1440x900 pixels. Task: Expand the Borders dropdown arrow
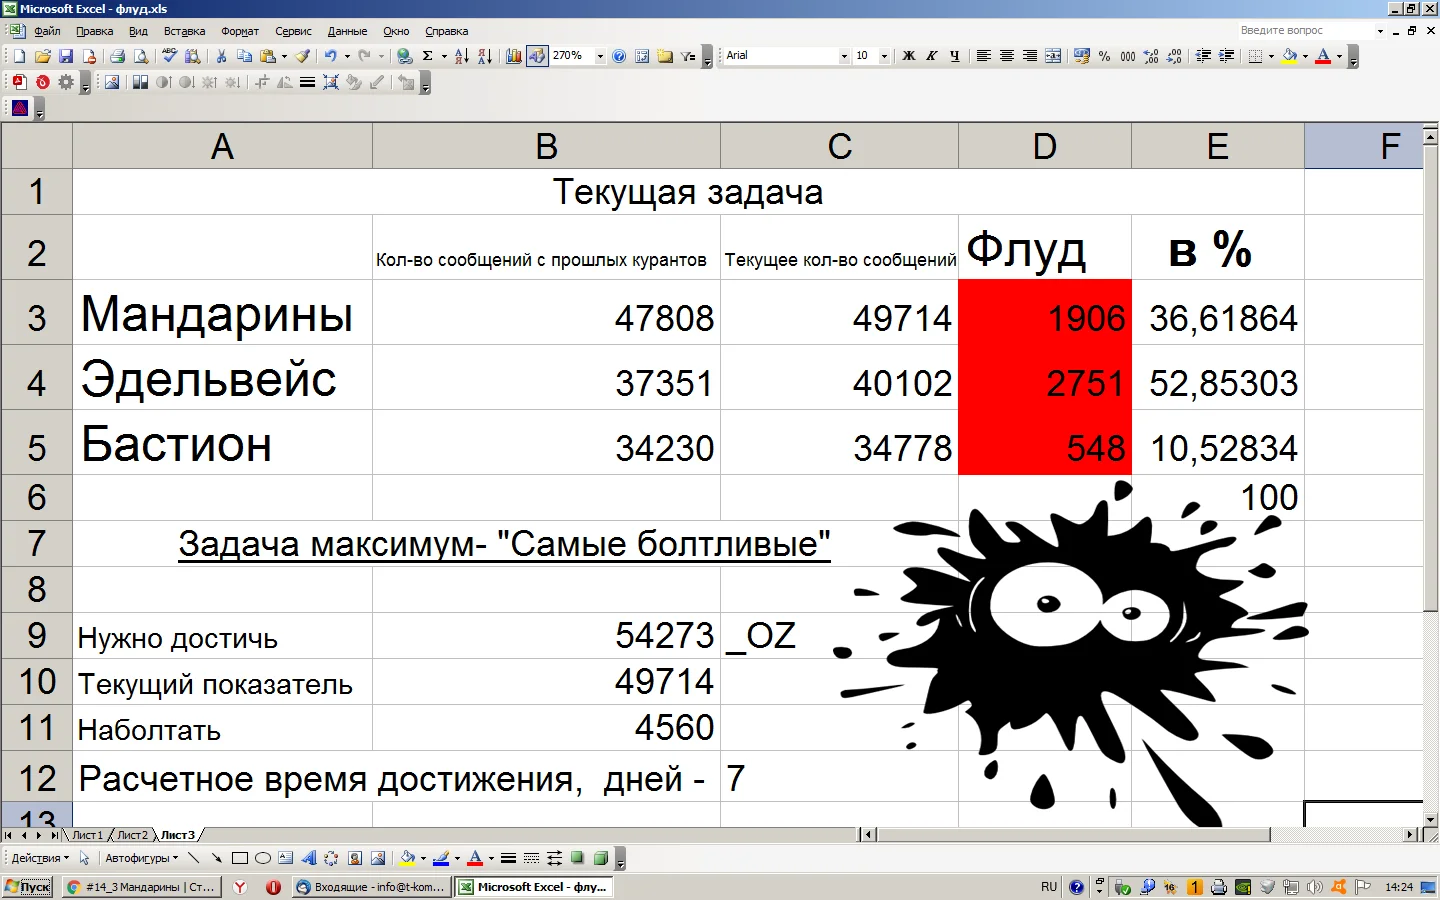[1271, 56]
